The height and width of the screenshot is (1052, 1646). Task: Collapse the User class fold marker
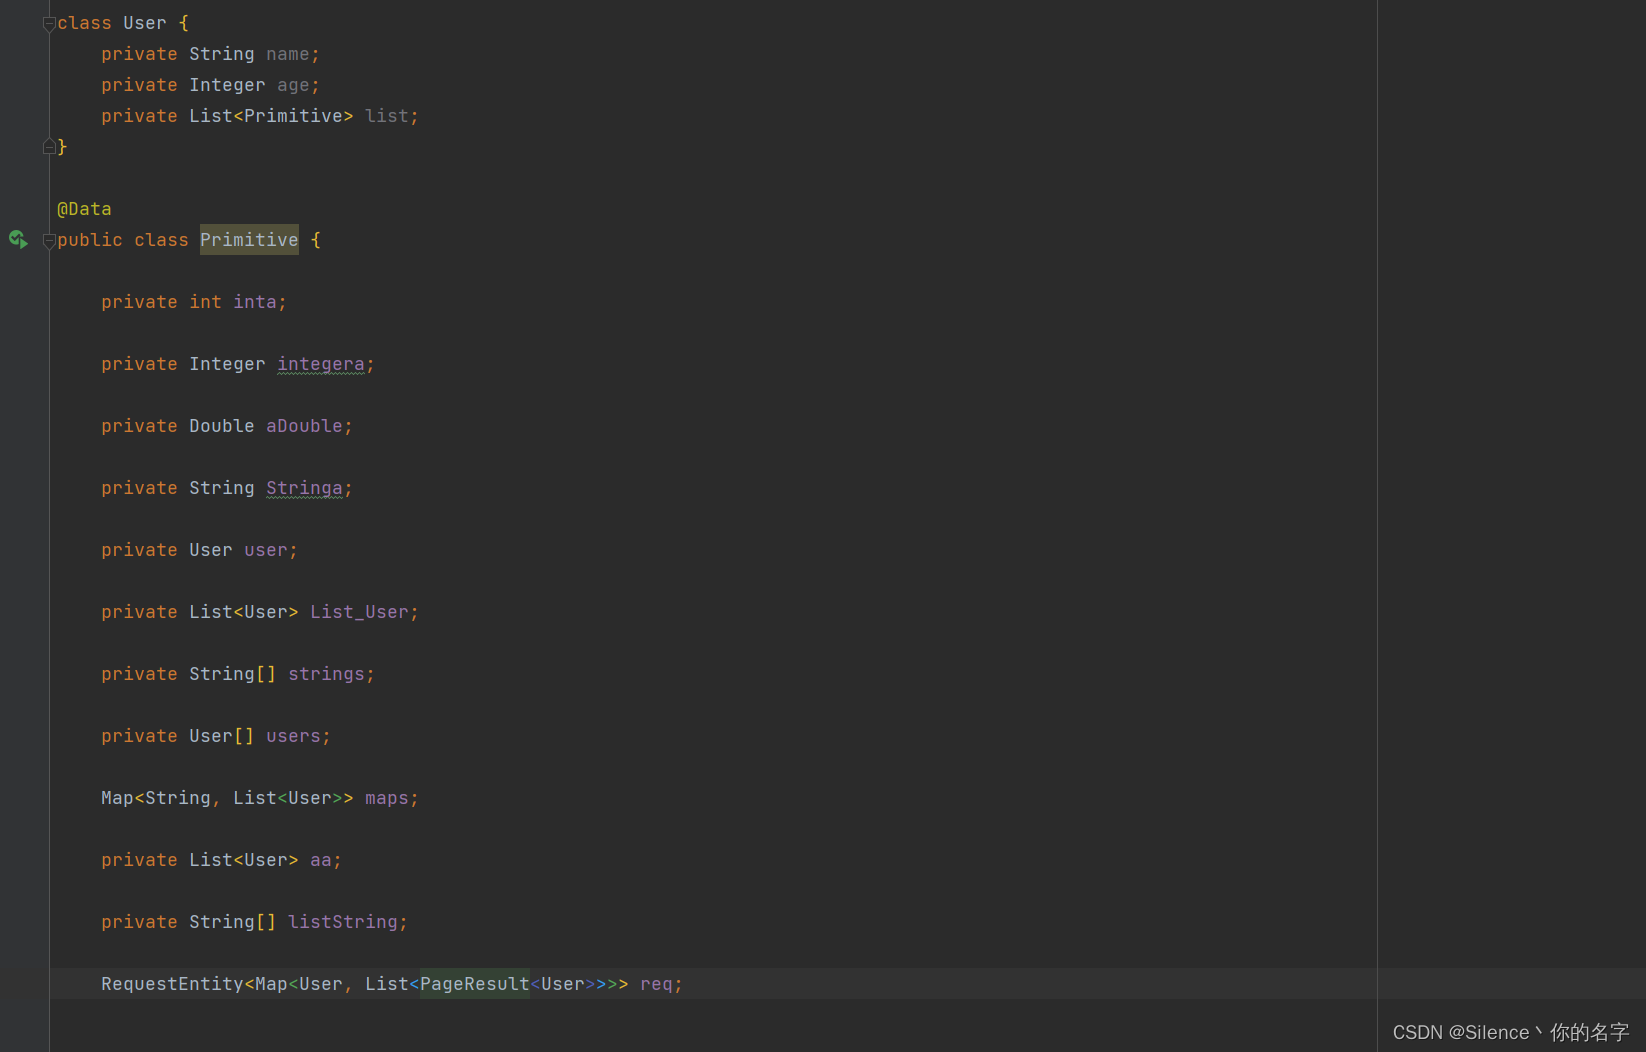(49, 24)
